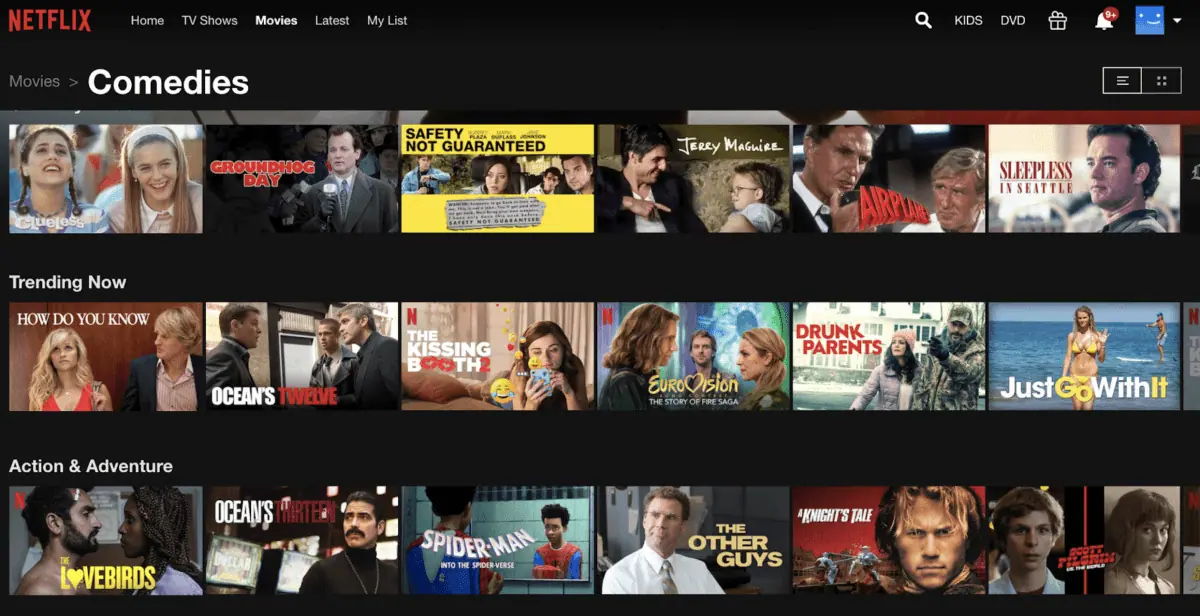
Task: Open Ocean's Thirteen thumbnail
Action: pos(302,541)
